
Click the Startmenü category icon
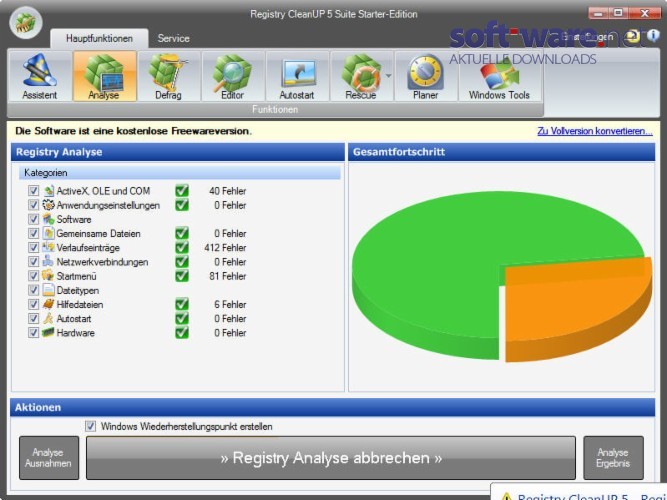click(48, 276)
